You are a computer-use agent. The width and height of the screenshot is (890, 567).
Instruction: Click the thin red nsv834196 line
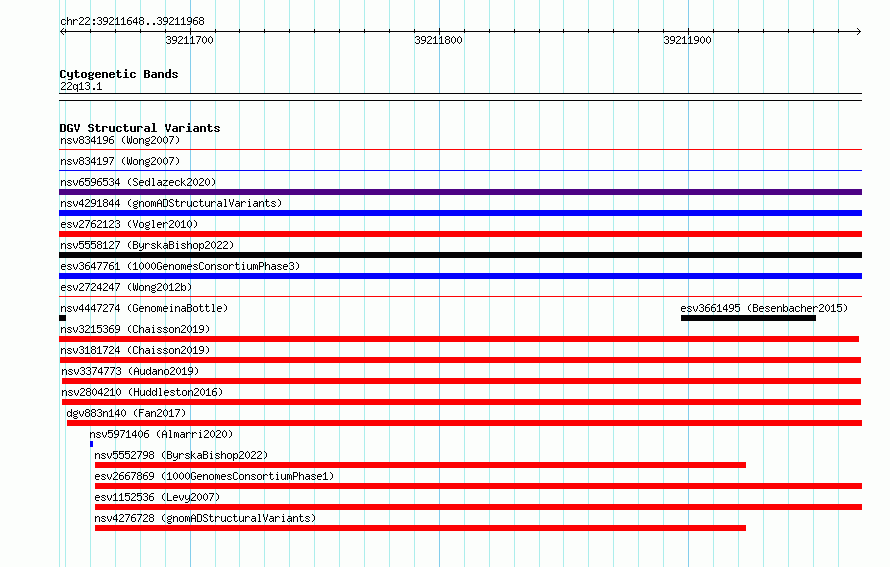click(x=460, y=149)
